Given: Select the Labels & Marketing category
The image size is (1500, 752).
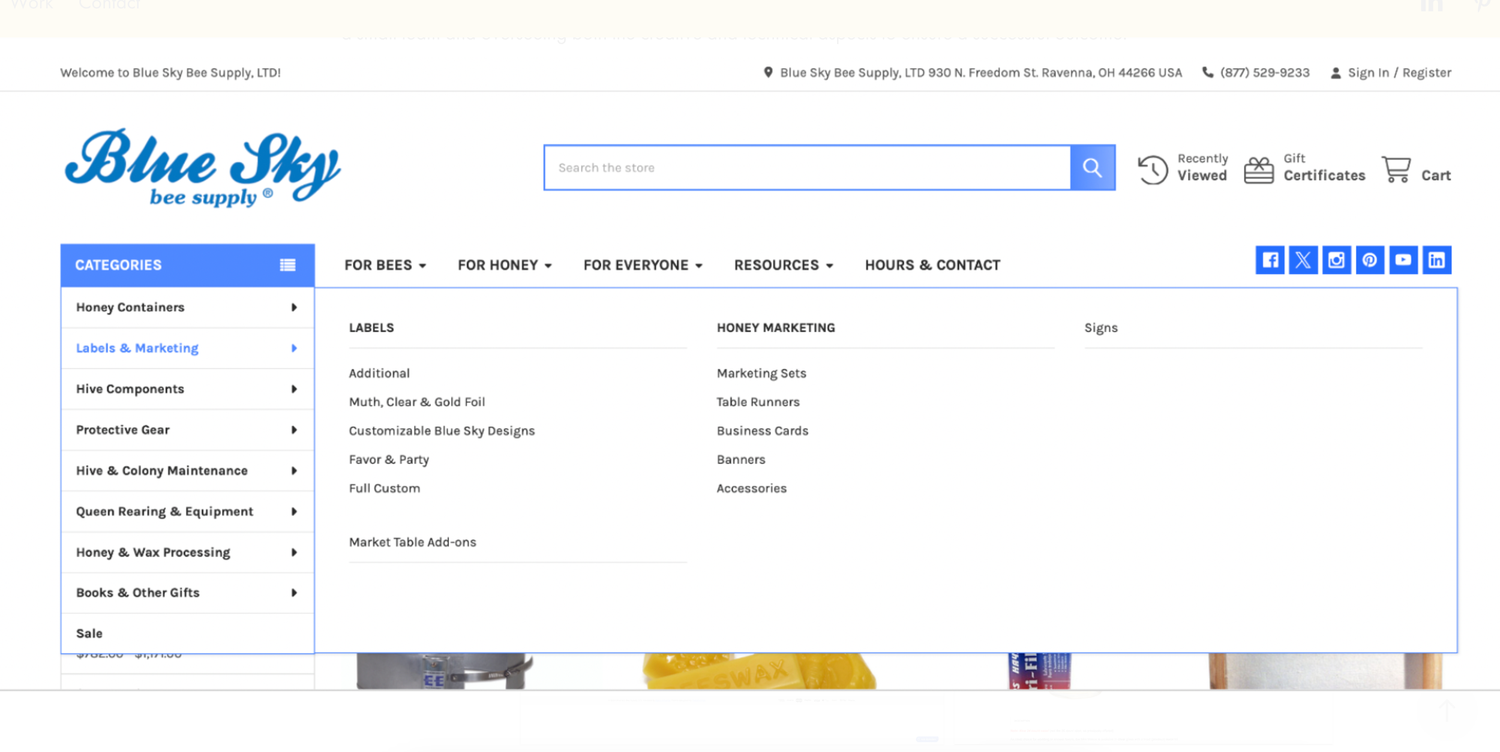Looking at the screenshot, I should 137,348.
